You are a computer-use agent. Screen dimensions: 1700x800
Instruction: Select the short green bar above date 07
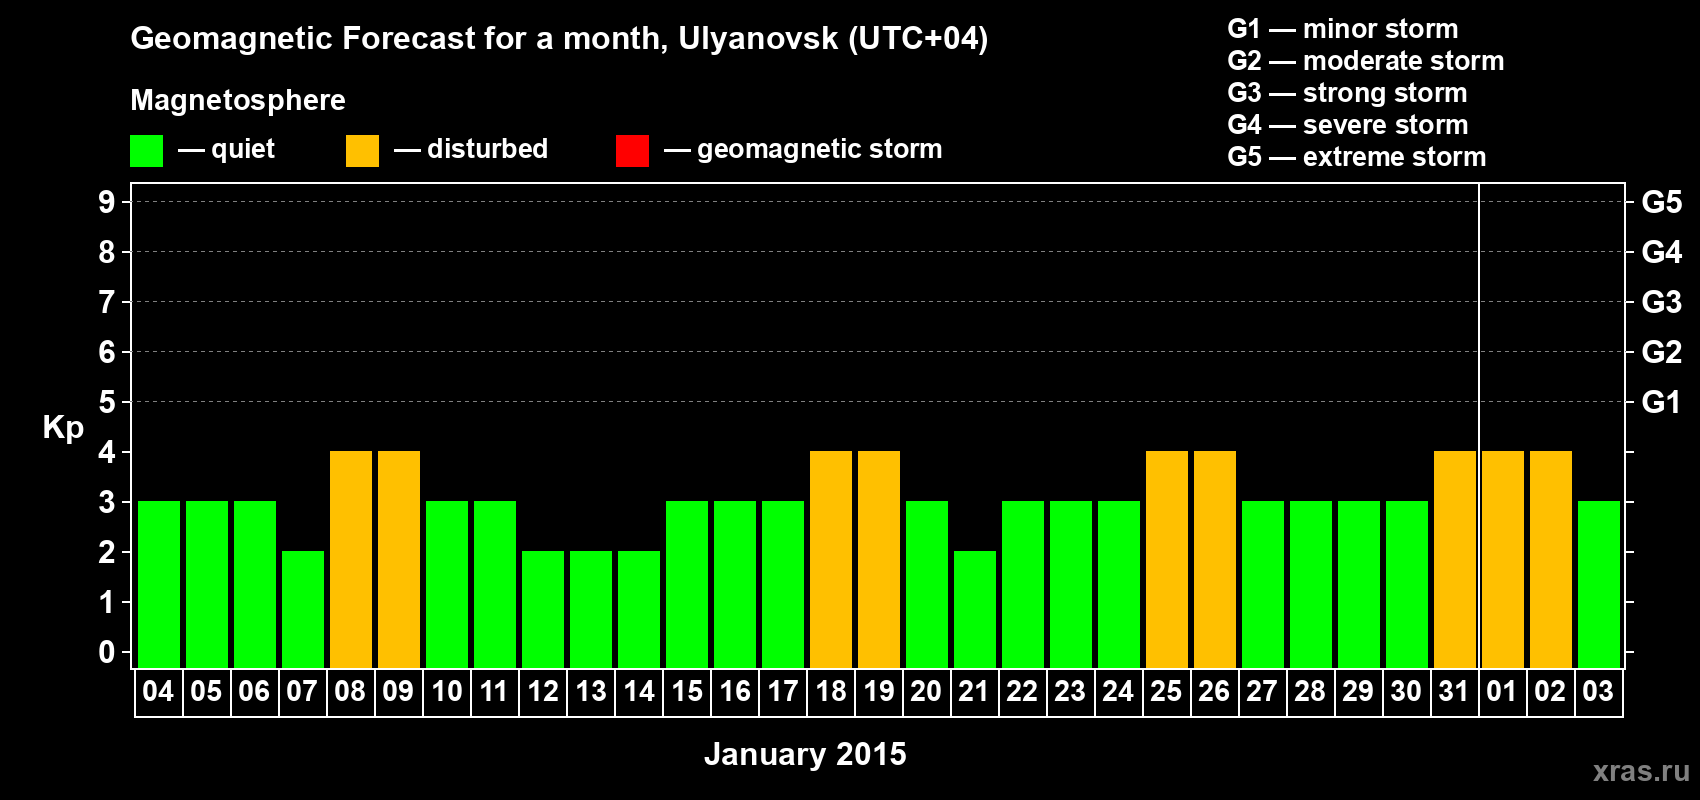coord(303,609)
